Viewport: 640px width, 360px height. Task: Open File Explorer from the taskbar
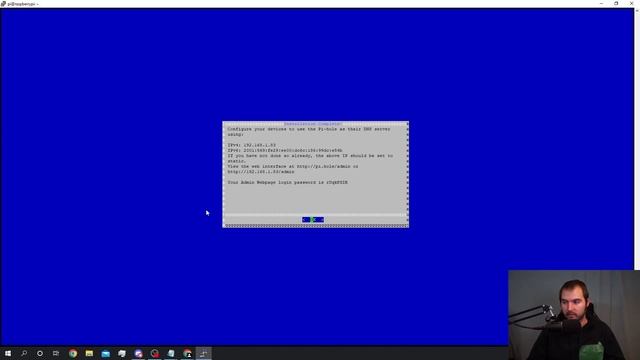pos(89,353)
